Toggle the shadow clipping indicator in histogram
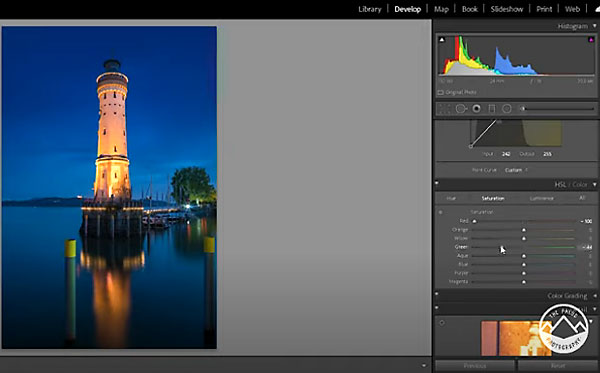This screenshot has height=373, width=600. 442,39
